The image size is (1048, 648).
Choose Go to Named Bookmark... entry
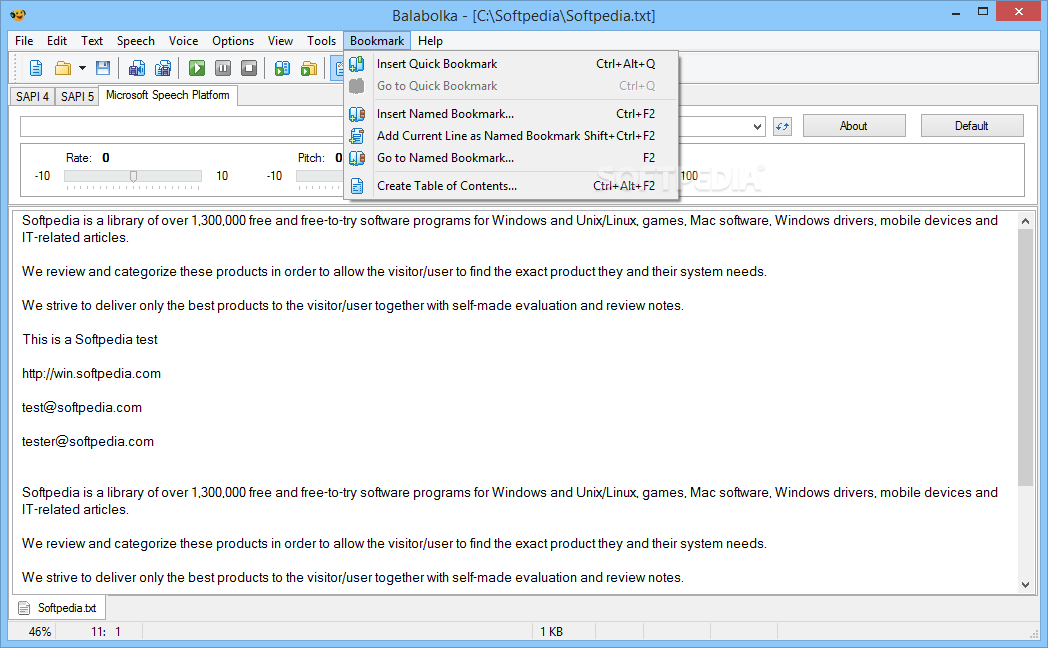click(x=511, y=158)
